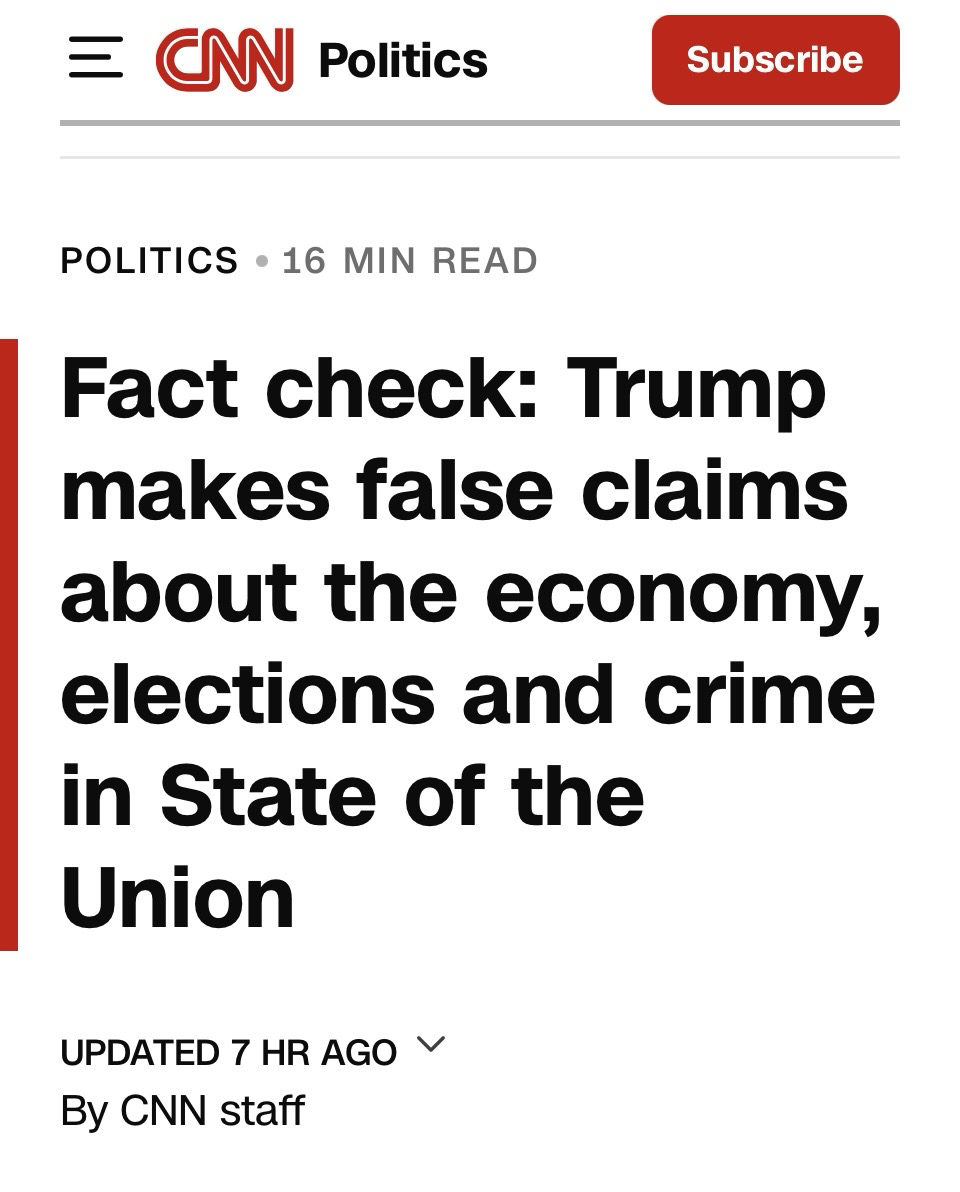Viewport: 960px width, 1192px height.
Task: Open the Politics section in header
Action: 402,61
